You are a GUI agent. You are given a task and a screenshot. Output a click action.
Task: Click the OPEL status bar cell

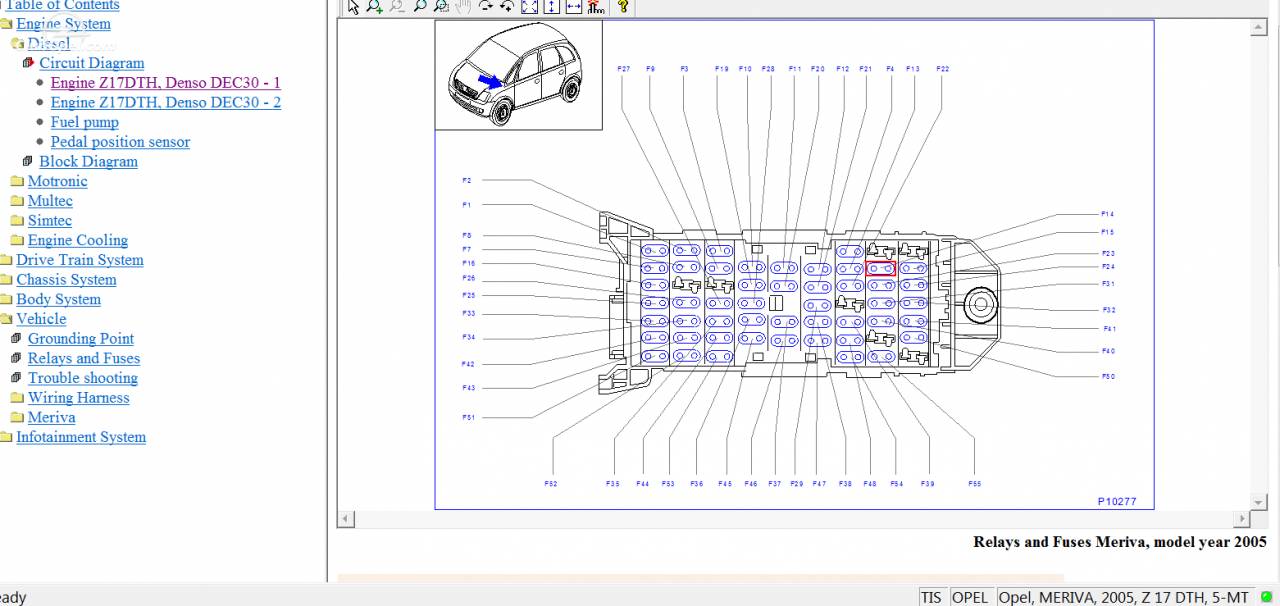click(x=970, y=597)
